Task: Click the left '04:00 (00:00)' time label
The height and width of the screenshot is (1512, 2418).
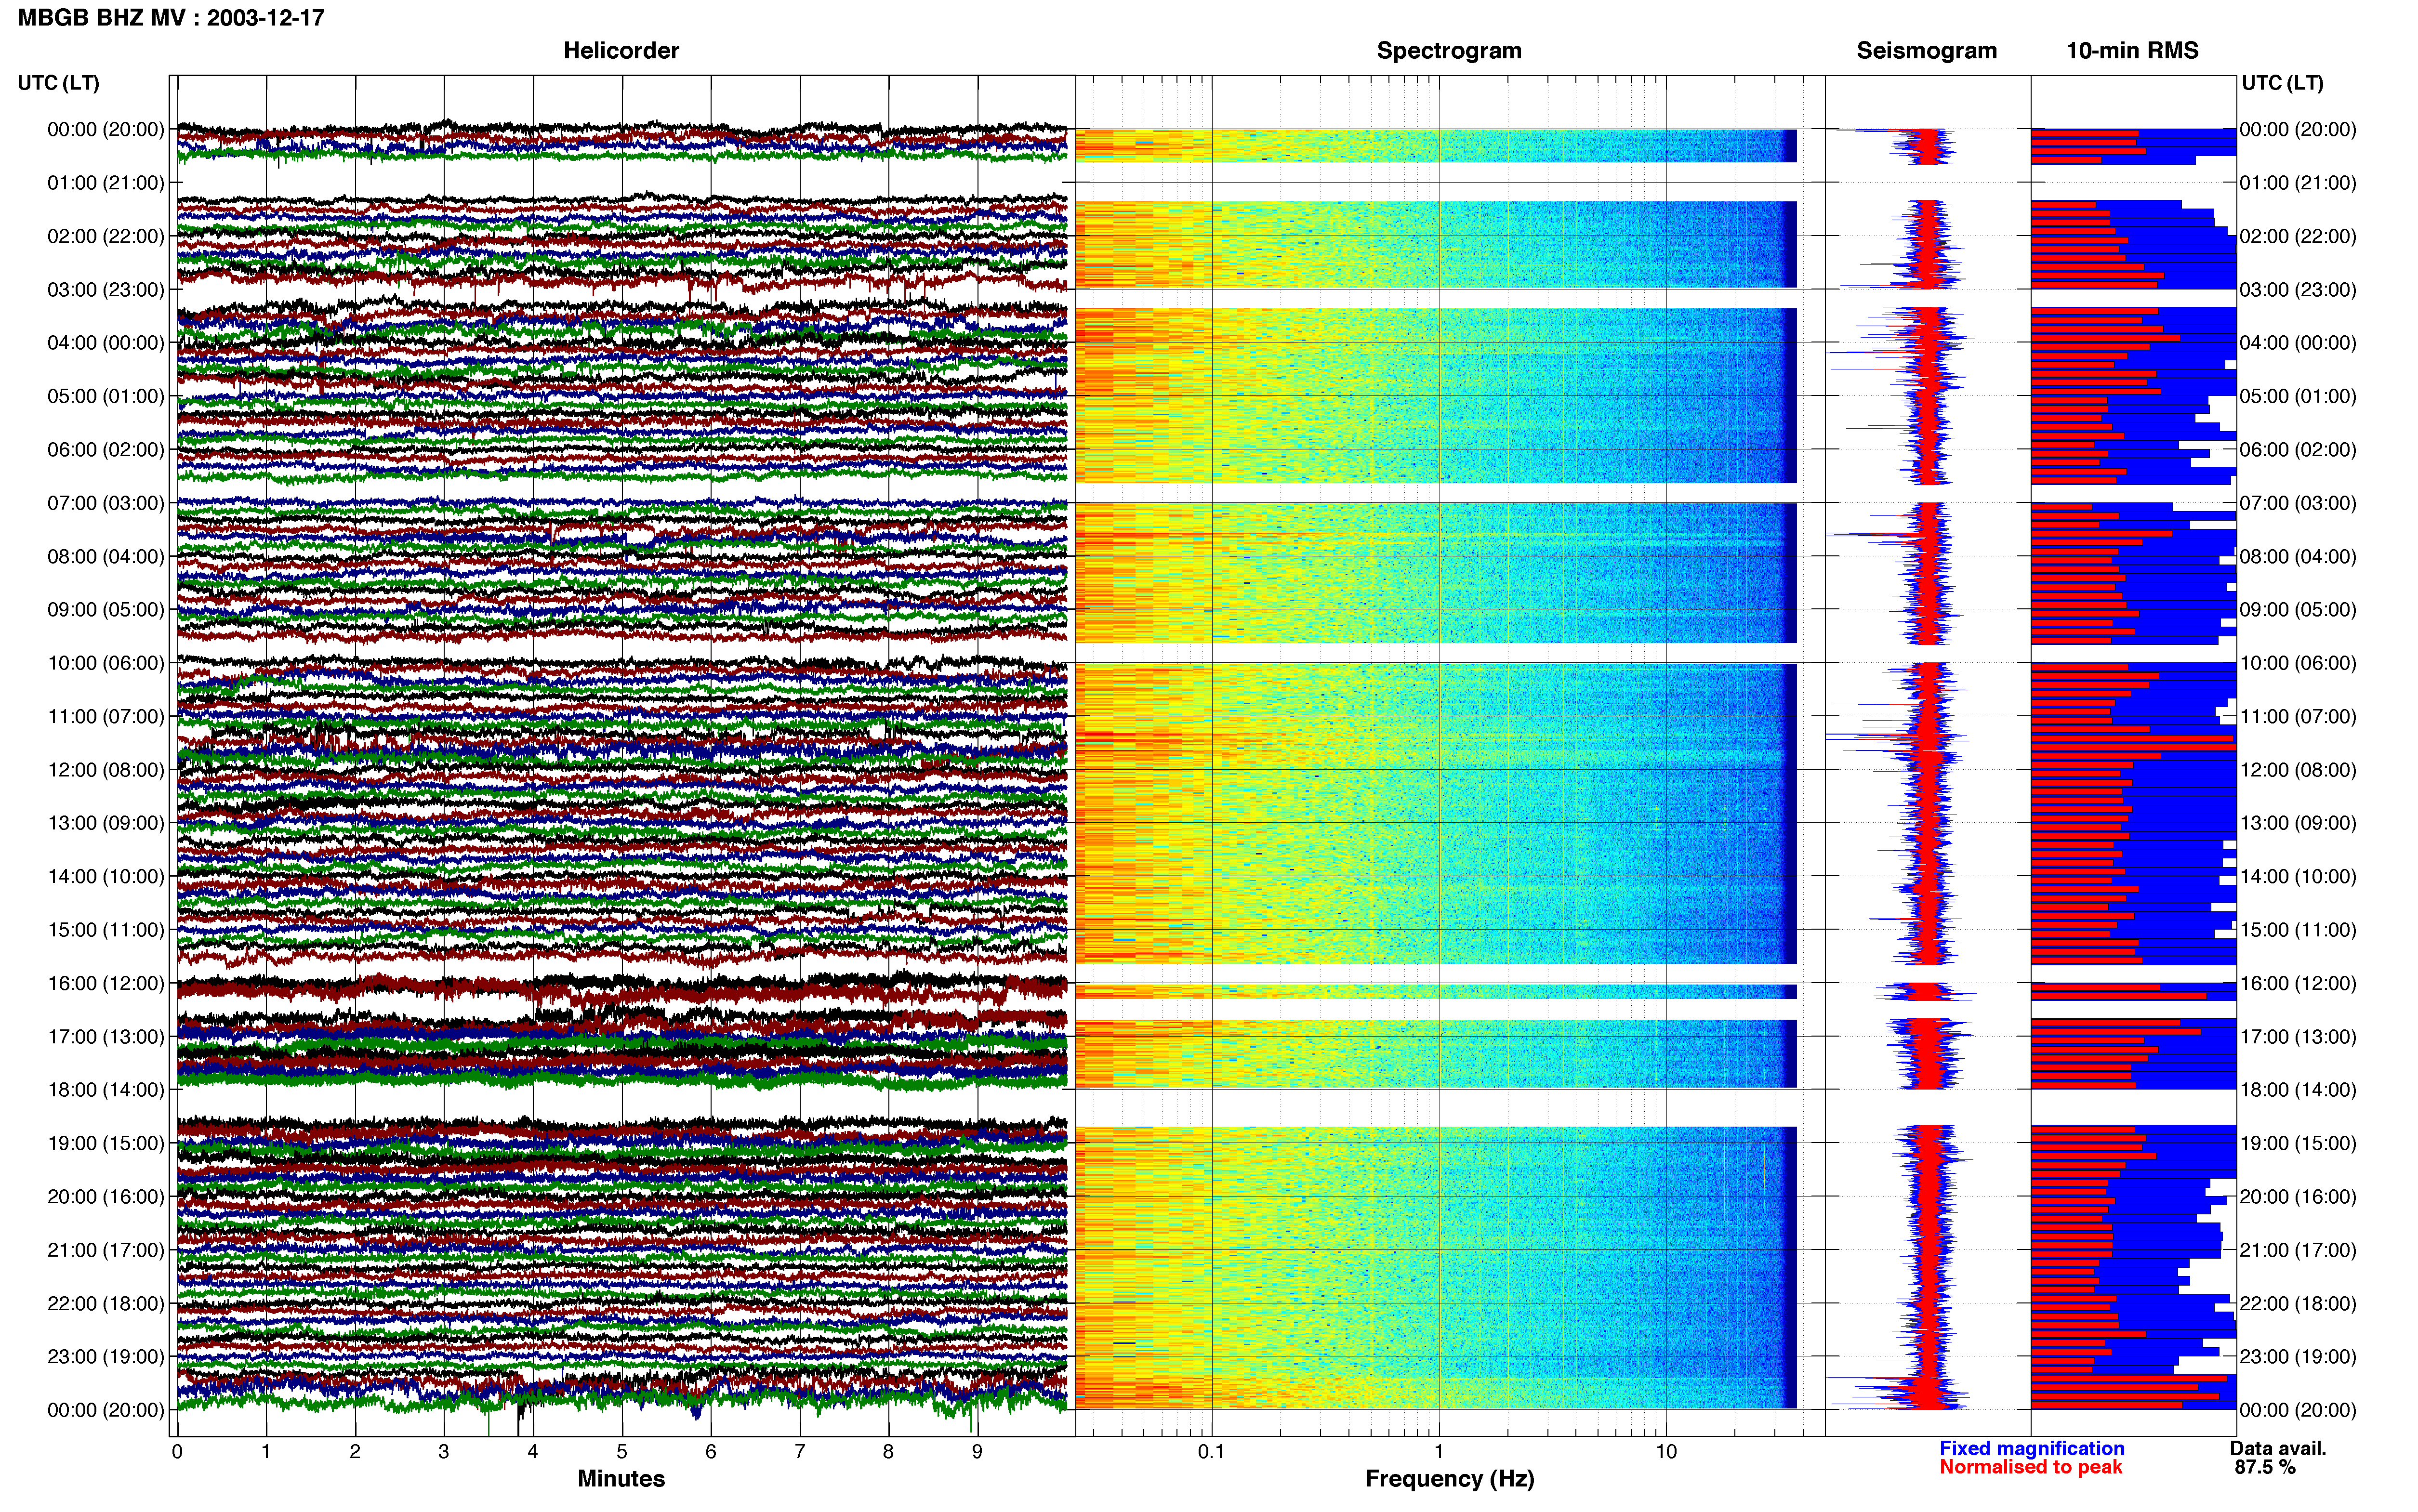Action: pos(105,343)
